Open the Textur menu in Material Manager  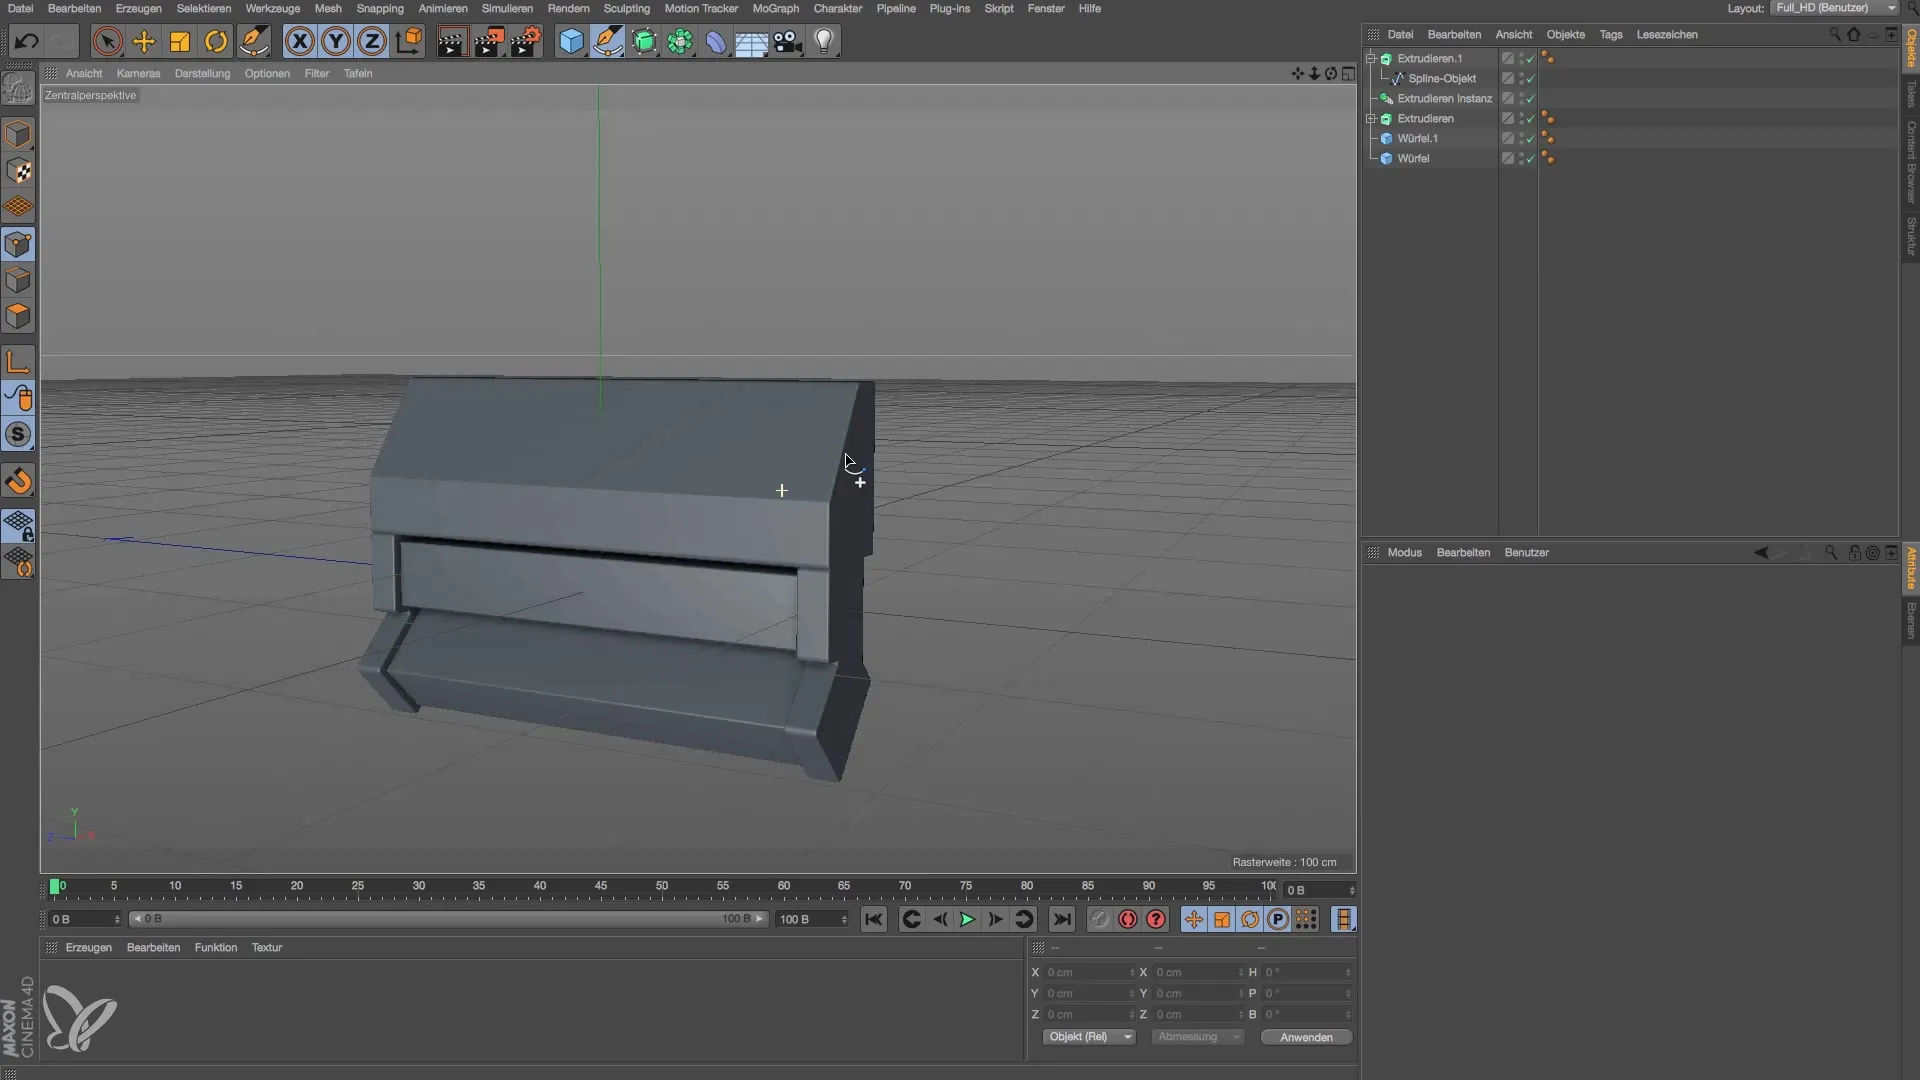266,947
